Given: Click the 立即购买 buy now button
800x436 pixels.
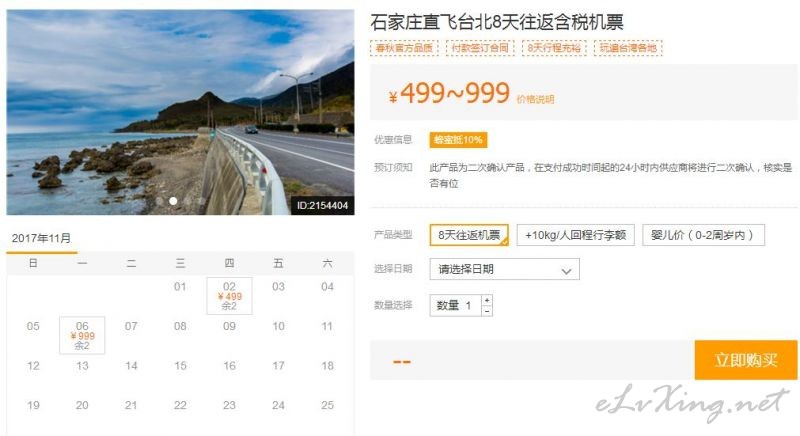Looking at the screenshot, I should tap(745, 360).
